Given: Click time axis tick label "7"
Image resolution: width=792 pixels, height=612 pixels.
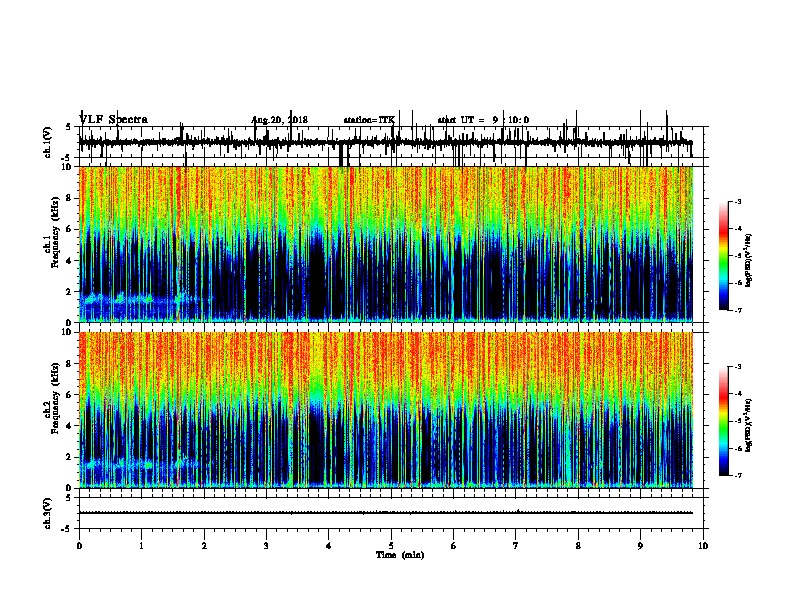Looking at the screenshot, I should point(516,546).
